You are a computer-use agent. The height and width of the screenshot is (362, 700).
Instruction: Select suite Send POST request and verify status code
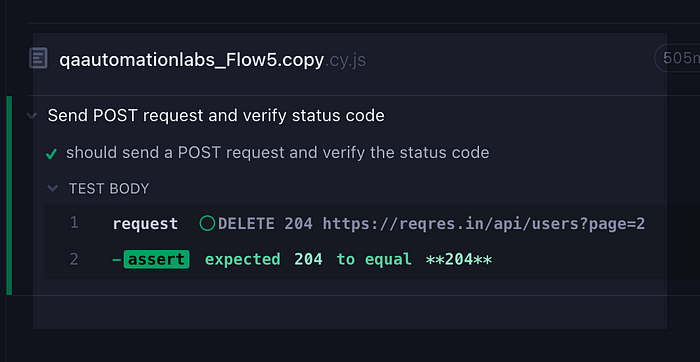216,116
